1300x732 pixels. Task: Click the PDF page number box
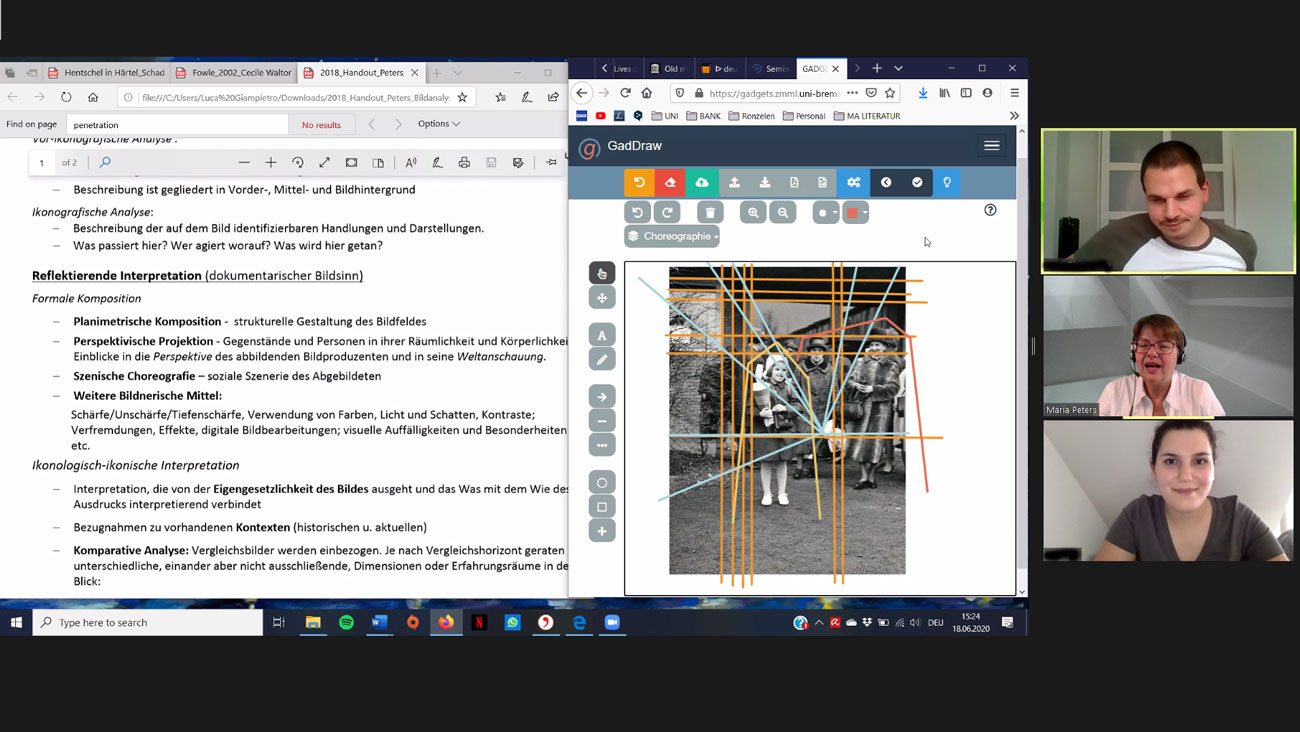[x=42, y=162]
